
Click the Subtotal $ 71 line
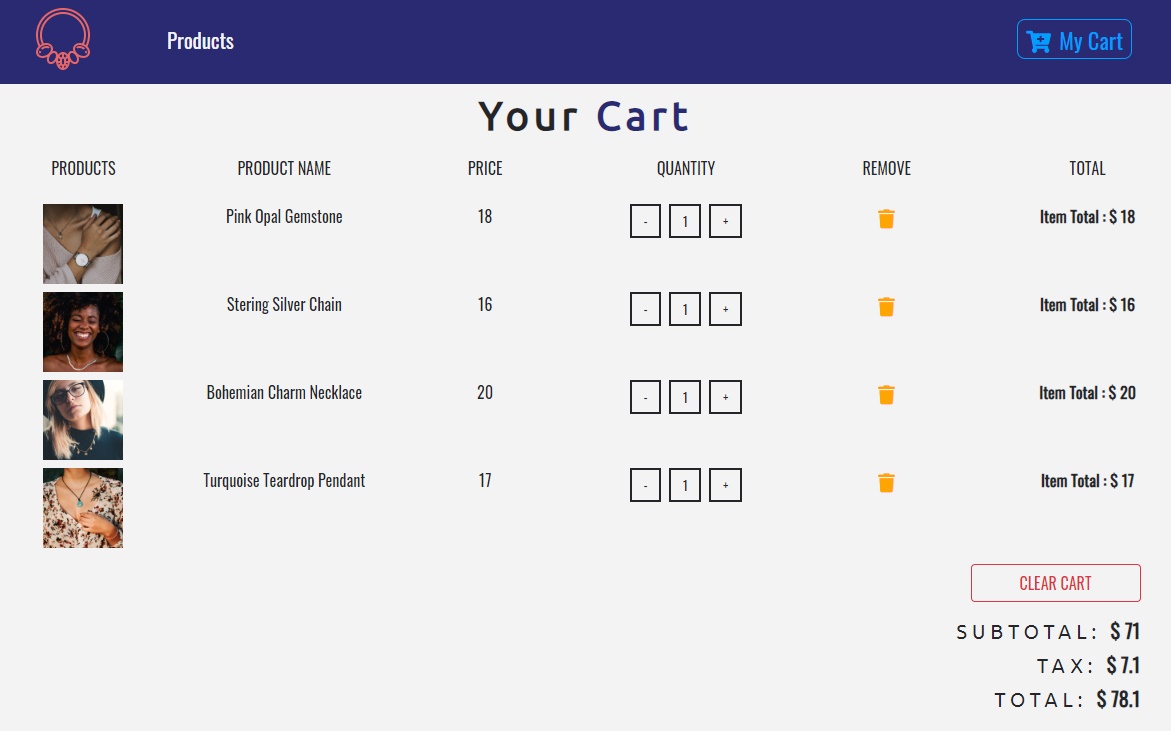(1048, 632)
